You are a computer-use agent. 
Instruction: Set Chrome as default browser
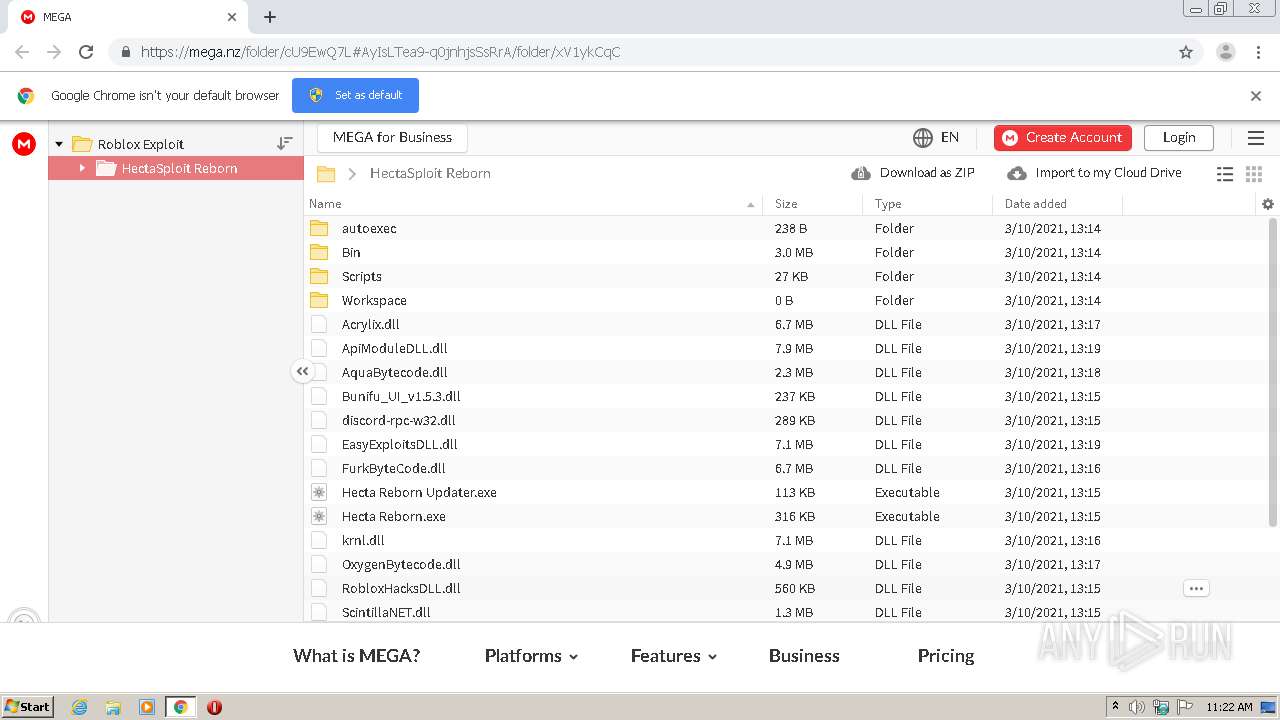(355, 95)
